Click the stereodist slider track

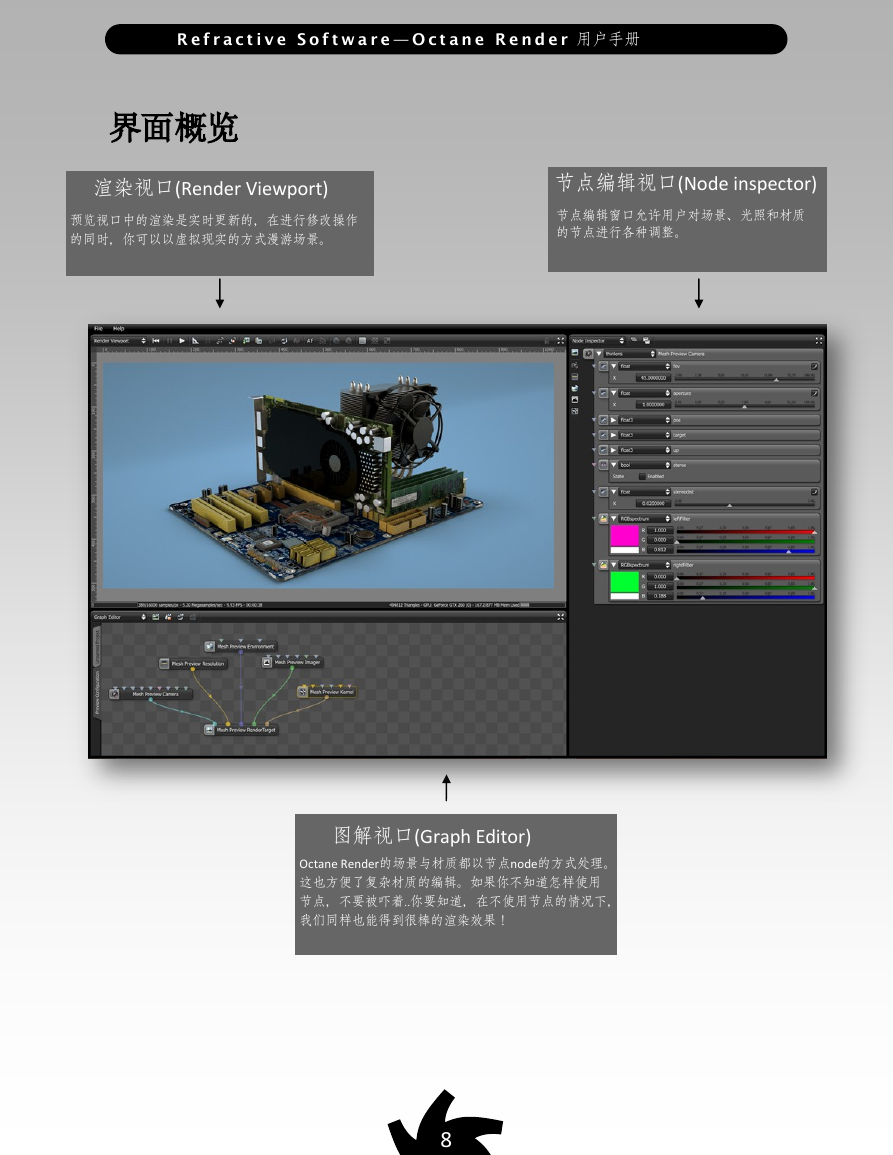coord(745,505)
